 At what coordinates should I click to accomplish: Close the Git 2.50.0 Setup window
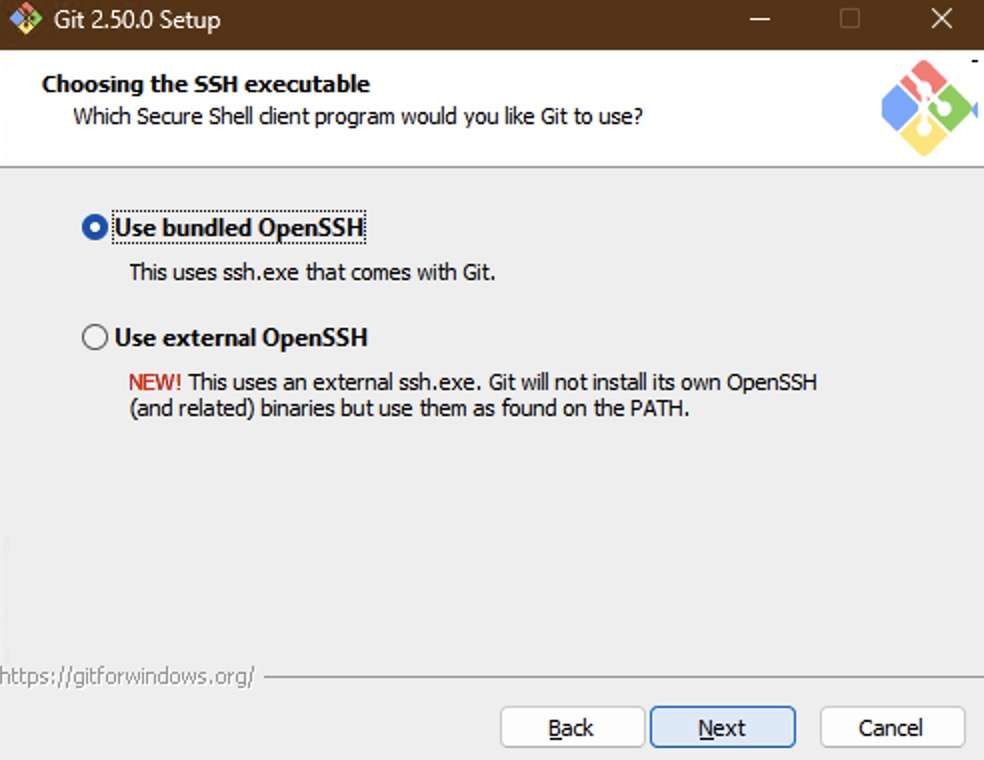coord(941,19)
